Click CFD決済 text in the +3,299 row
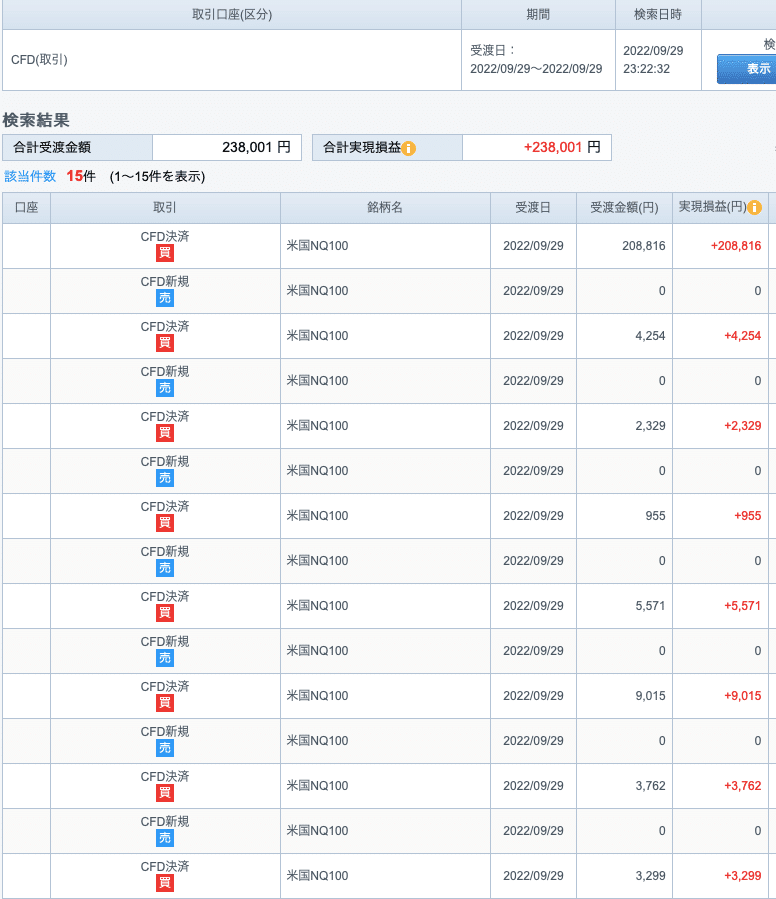This screenshot has width=776, height=899. click(165, 867)
